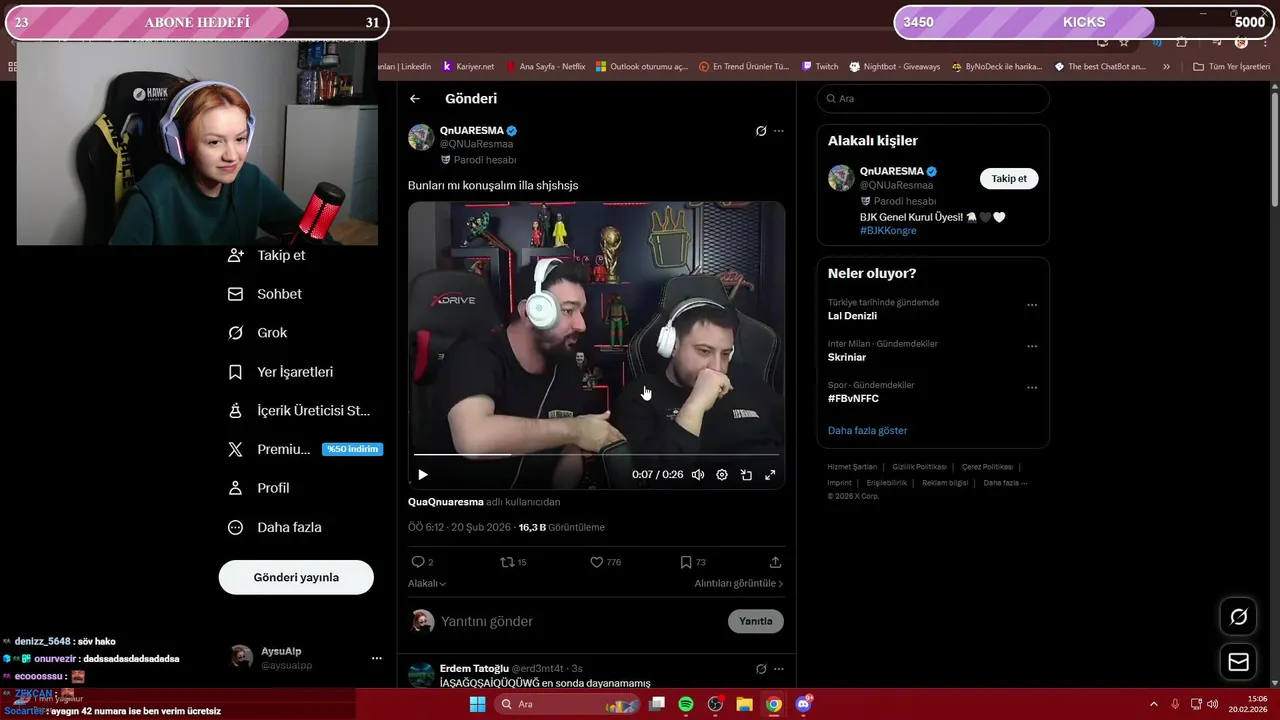The width and height of the screenshot is (1280, 720).
Task: Open Gizlilik Politikası footer link
Action: point(919,467)
